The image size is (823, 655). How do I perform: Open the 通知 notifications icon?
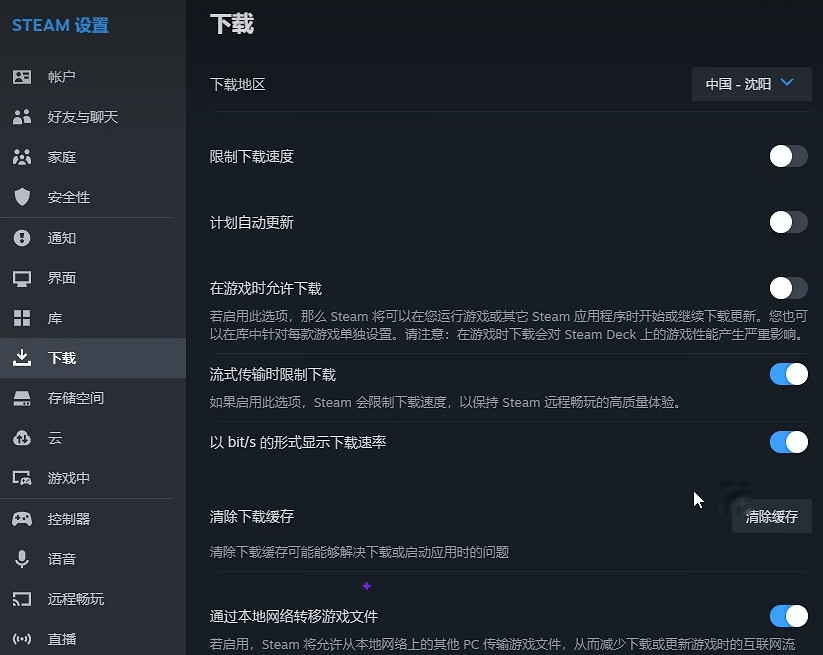pos(22,238)
